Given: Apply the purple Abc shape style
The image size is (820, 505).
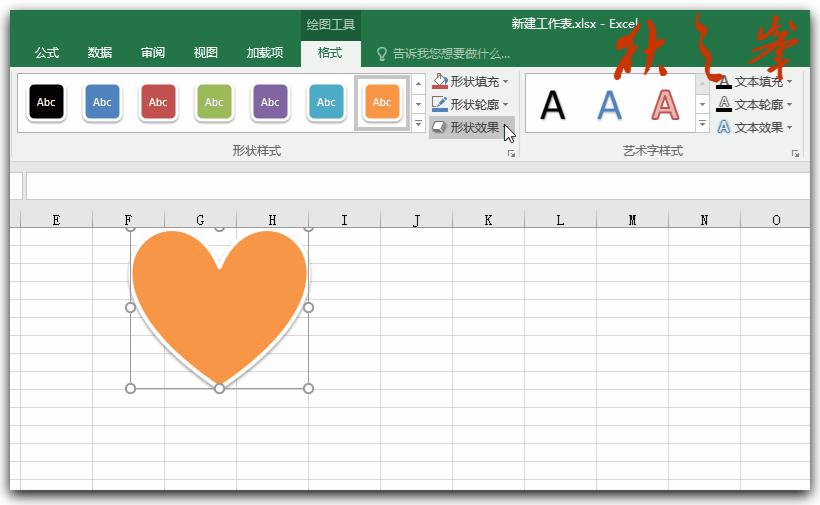Looking at the screenshot, I should click(270, 102).
